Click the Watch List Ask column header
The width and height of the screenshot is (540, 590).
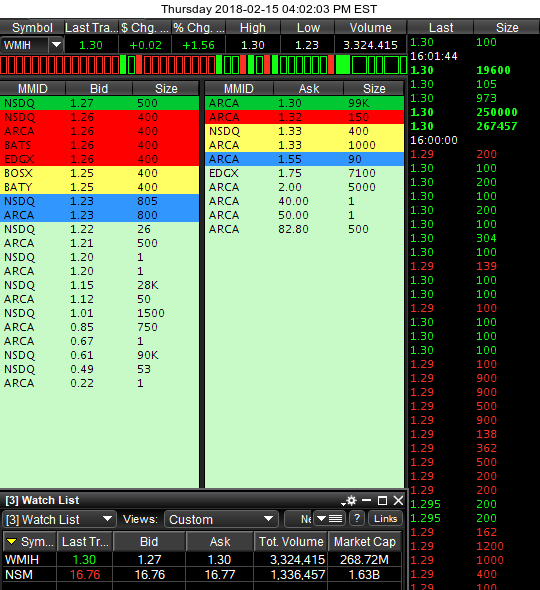coord(220,541)
